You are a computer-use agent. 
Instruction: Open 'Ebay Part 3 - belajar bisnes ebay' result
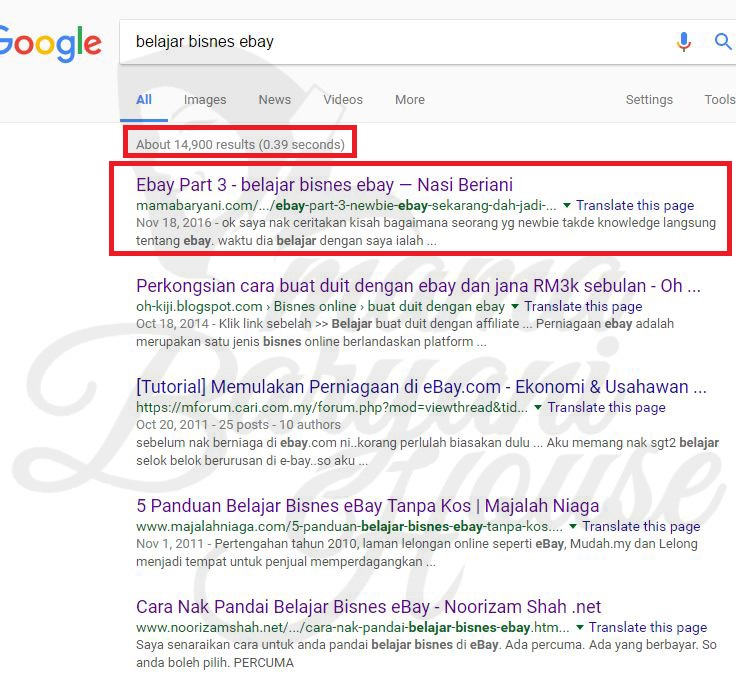(324, 185)
